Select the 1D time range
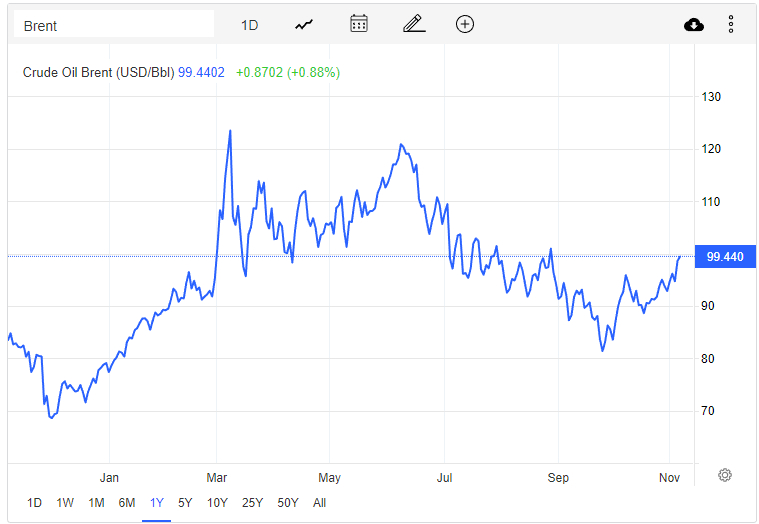 point(34,503)
